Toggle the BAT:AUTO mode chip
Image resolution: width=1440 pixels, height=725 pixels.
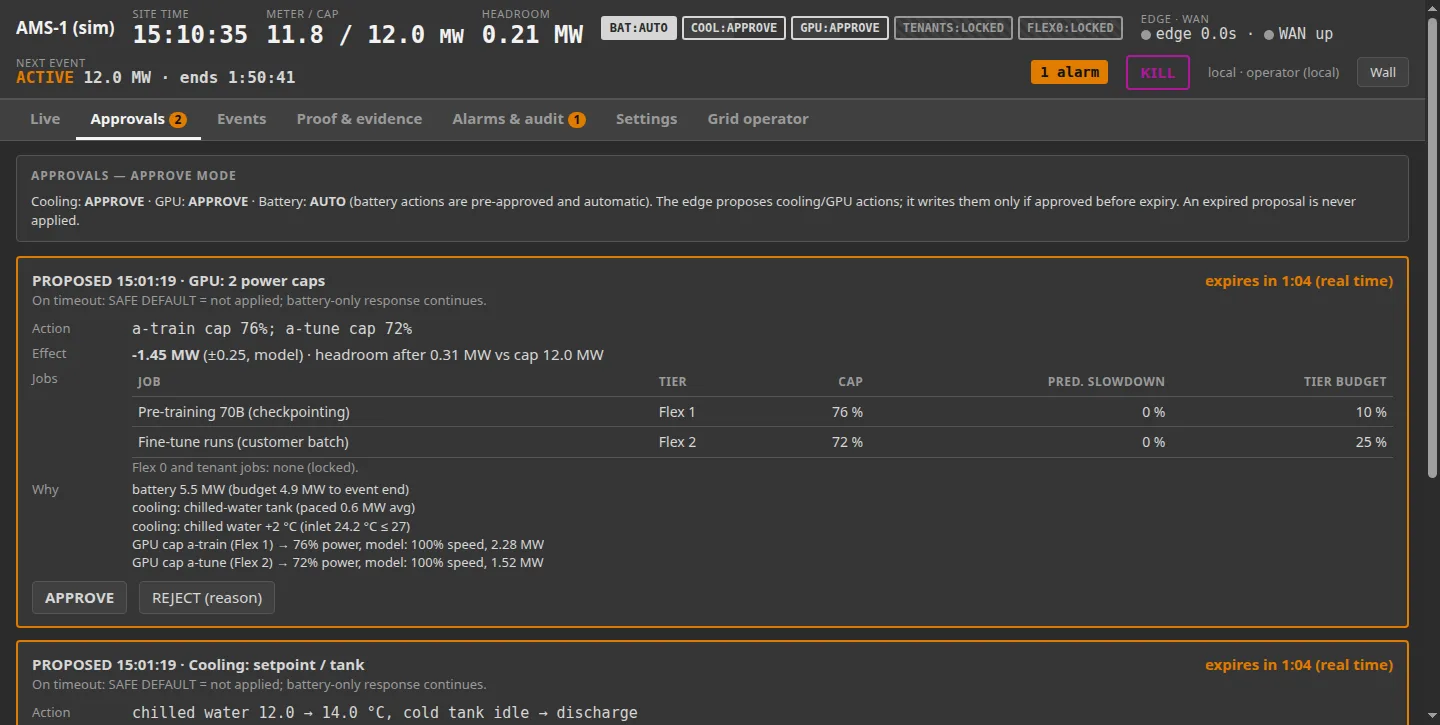pyautogui.click(x=640, y=28)
